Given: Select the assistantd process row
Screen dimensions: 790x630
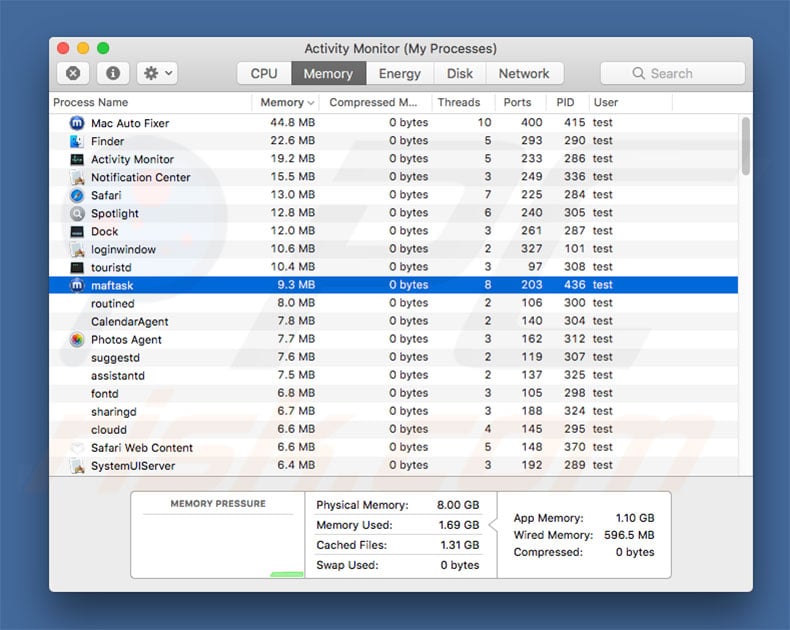Looking at the screenshot, I should click(393, 375).
